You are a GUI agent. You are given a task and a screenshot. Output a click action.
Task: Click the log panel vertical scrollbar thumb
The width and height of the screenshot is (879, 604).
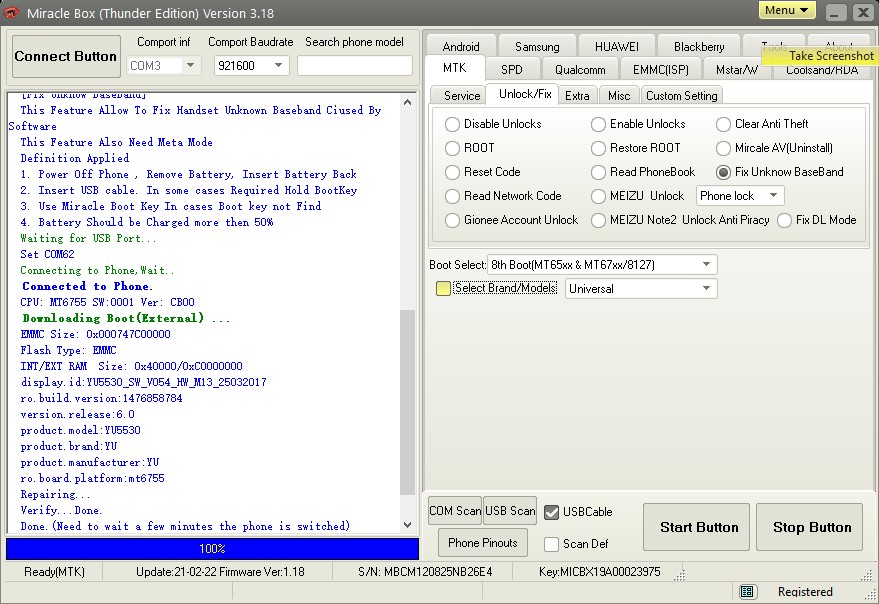pos(408,402)
